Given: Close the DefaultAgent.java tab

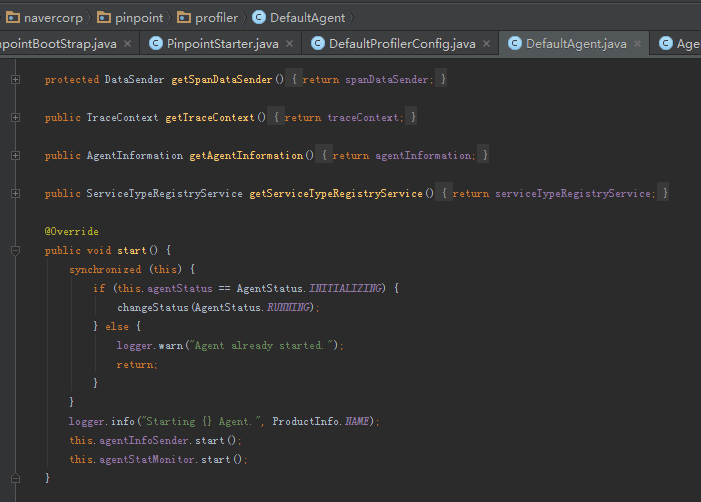Looking at the screenshot, I should 637,44.
